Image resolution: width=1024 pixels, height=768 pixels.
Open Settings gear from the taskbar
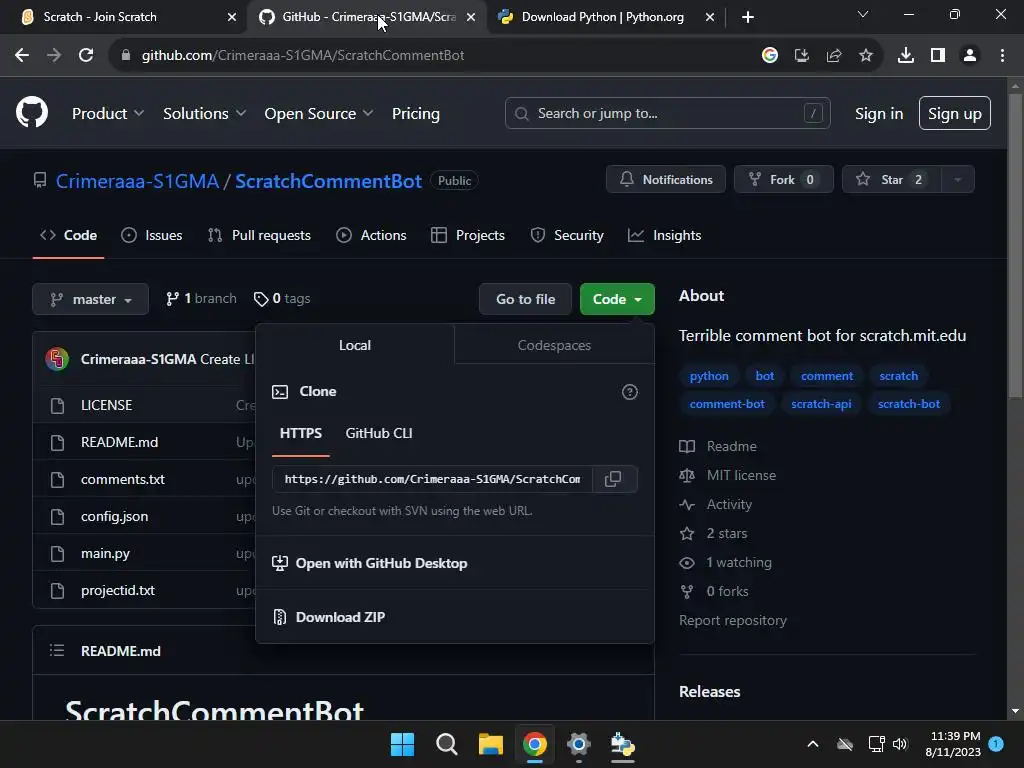pos(579,744)
